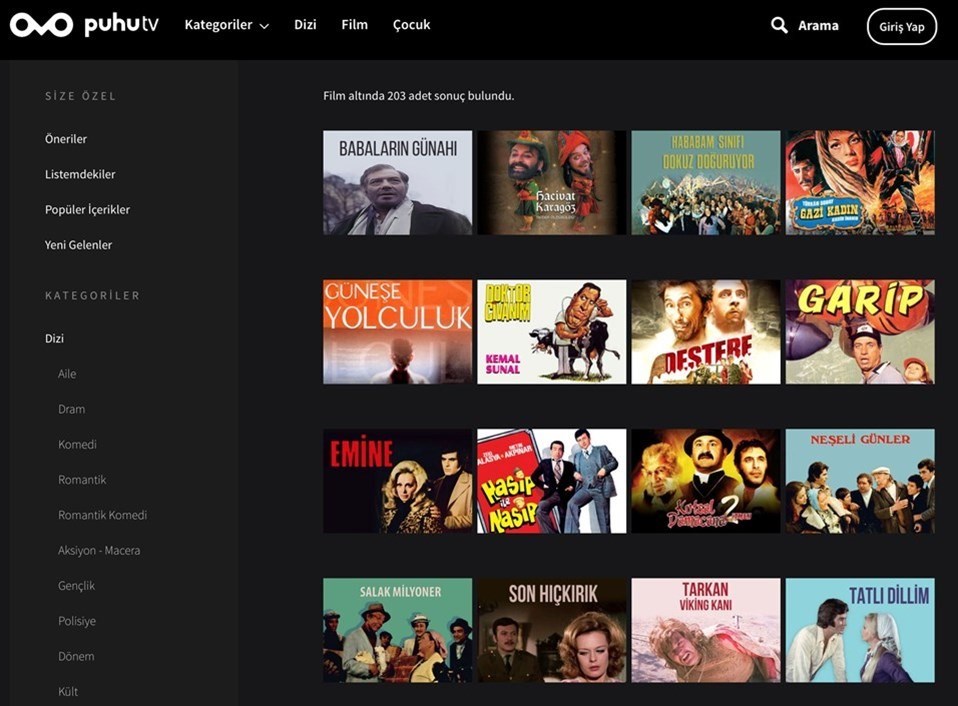Image resolution: width=958 pixels, height=706 pixels.
Task: Open Öneriler in the sidebar
Action: [66, 139]
